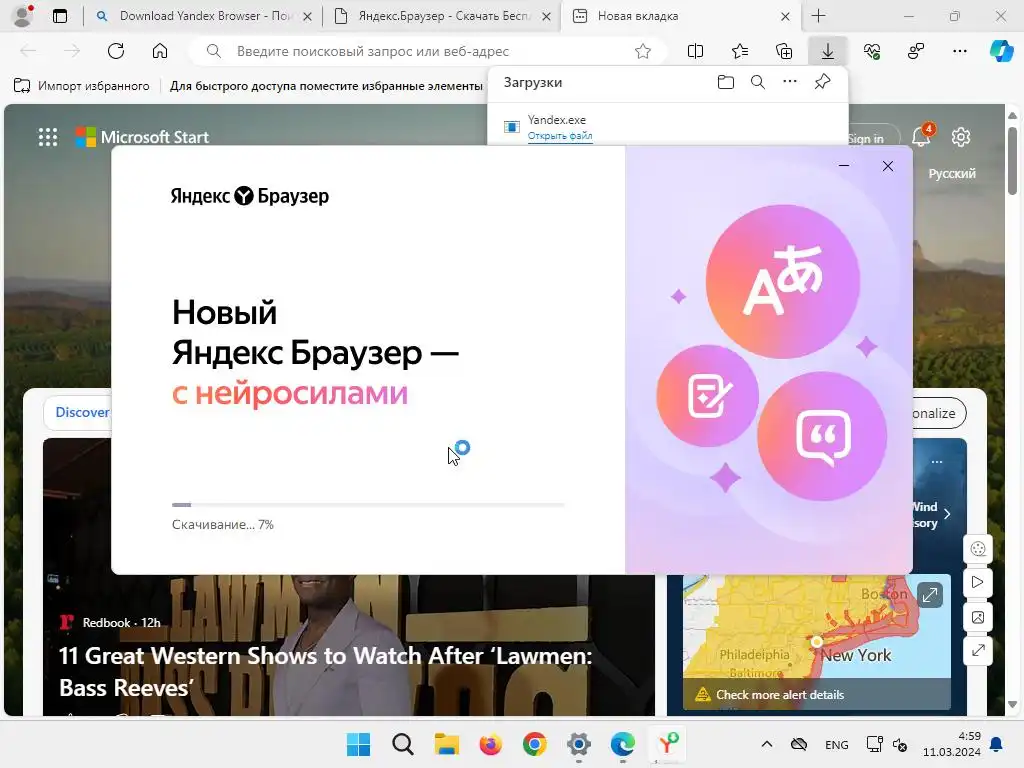Image resolution: width=1024 pixels, height=768 pixels.
Task: Click the image background side button
Action: 978,617
